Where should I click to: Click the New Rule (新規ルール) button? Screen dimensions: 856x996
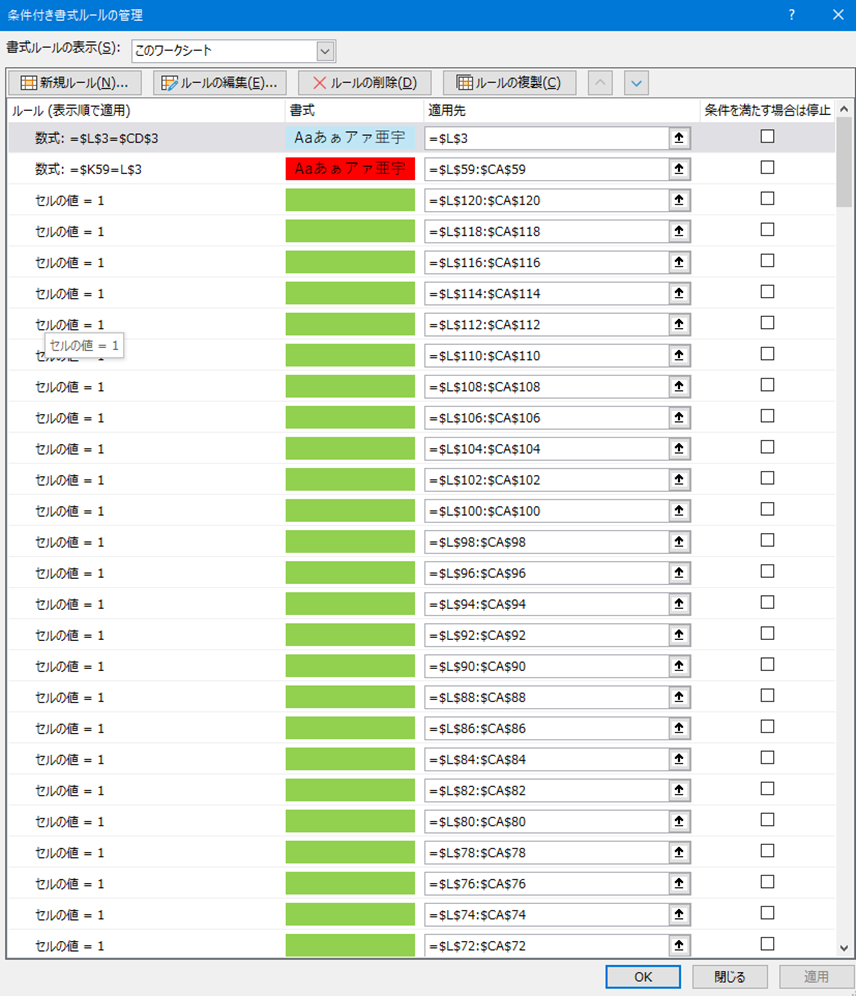74,83
